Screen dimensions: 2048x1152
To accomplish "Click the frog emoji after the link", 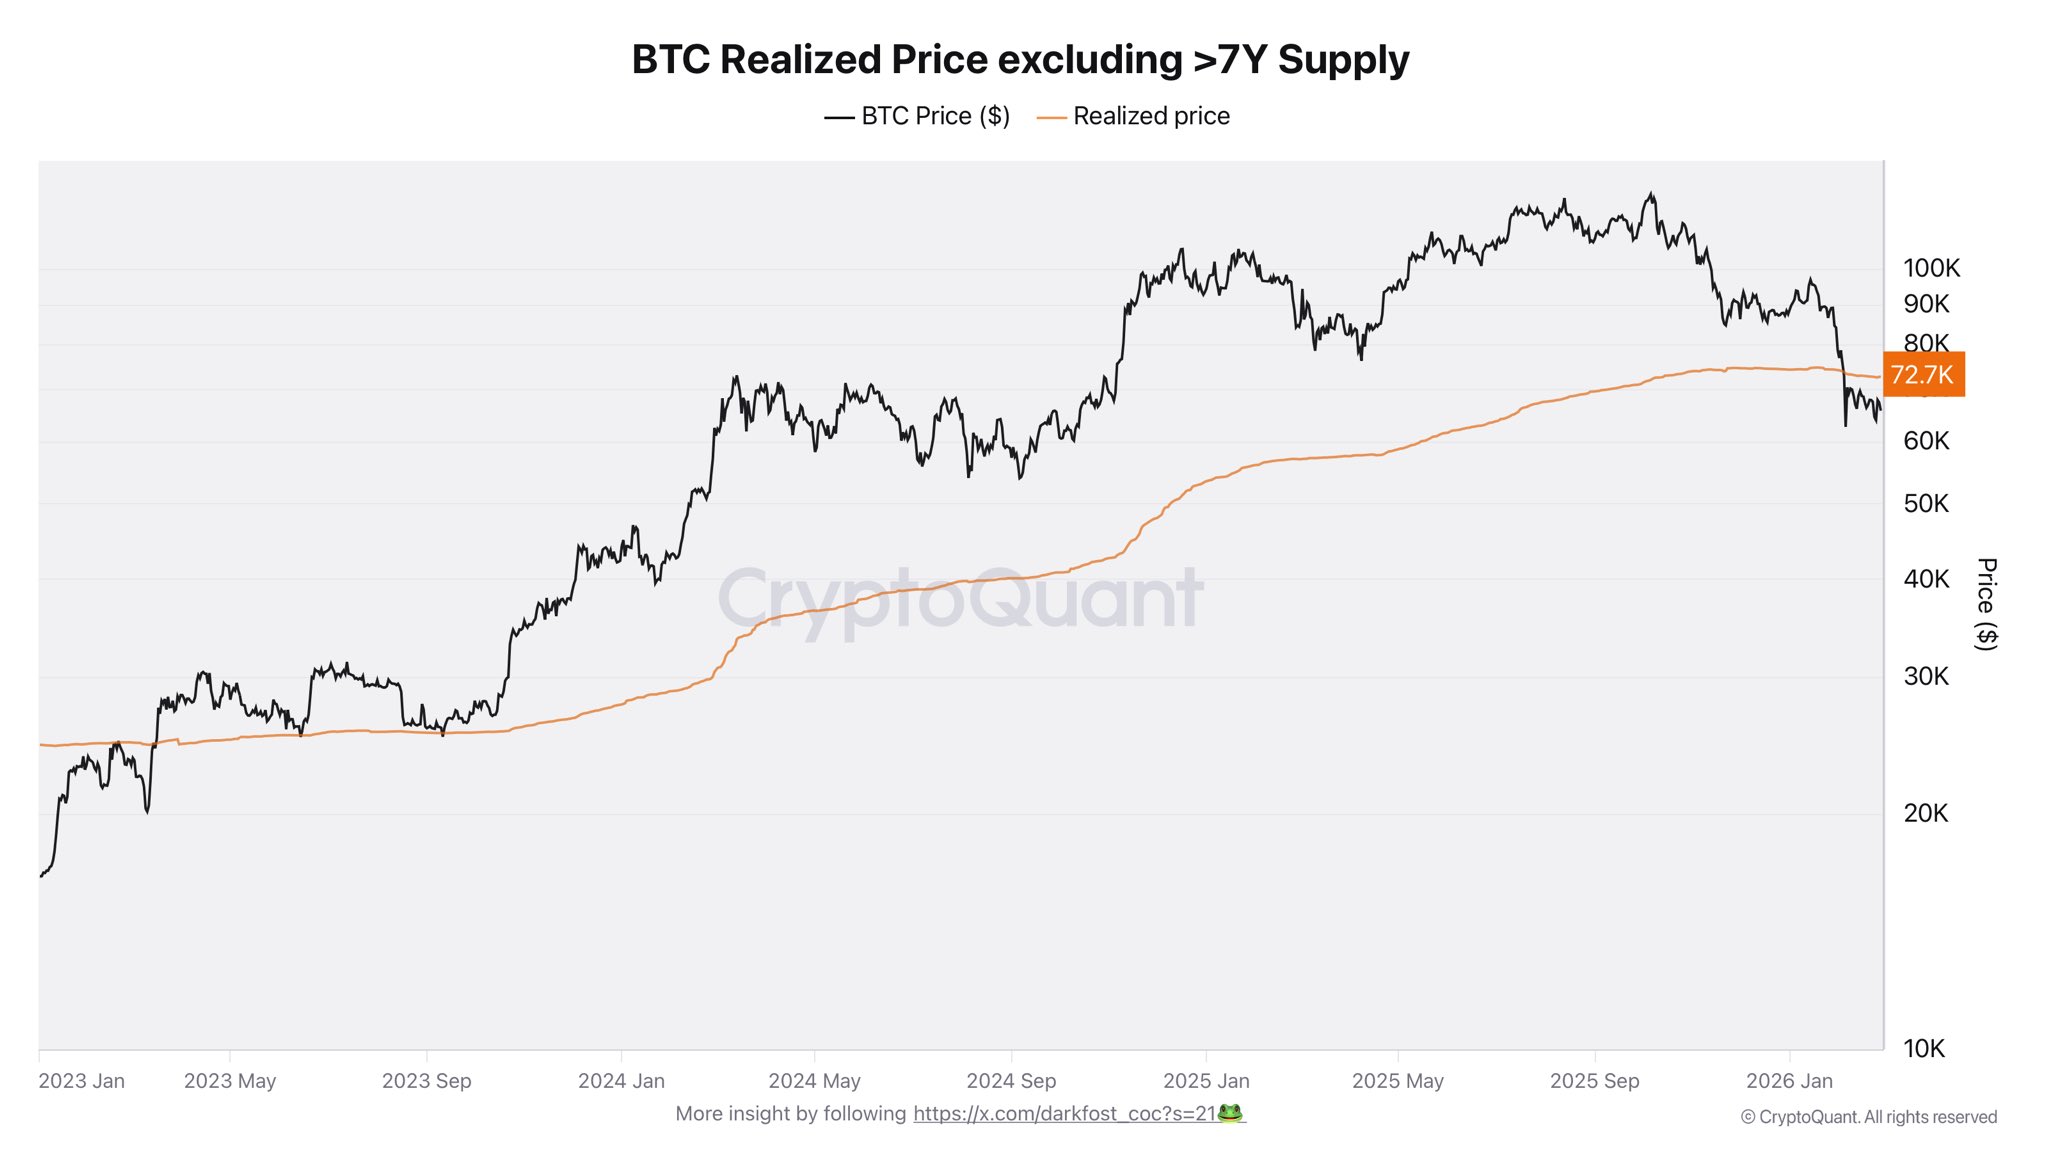I will 1230,1113.
